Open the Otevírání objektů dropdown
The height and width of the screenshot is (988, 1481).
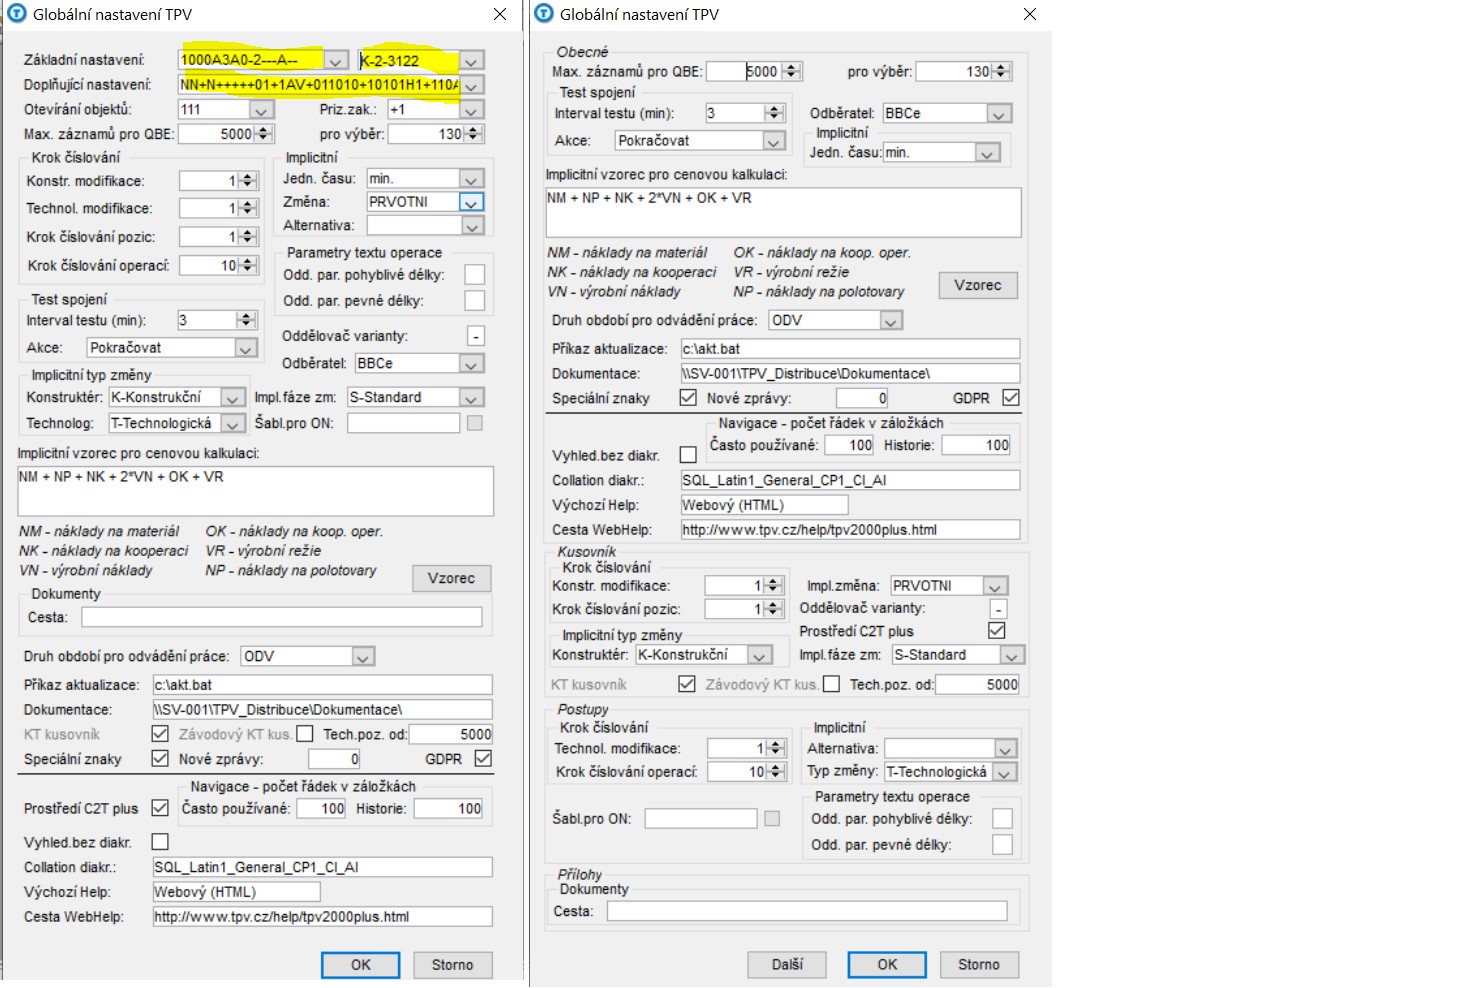262,110
